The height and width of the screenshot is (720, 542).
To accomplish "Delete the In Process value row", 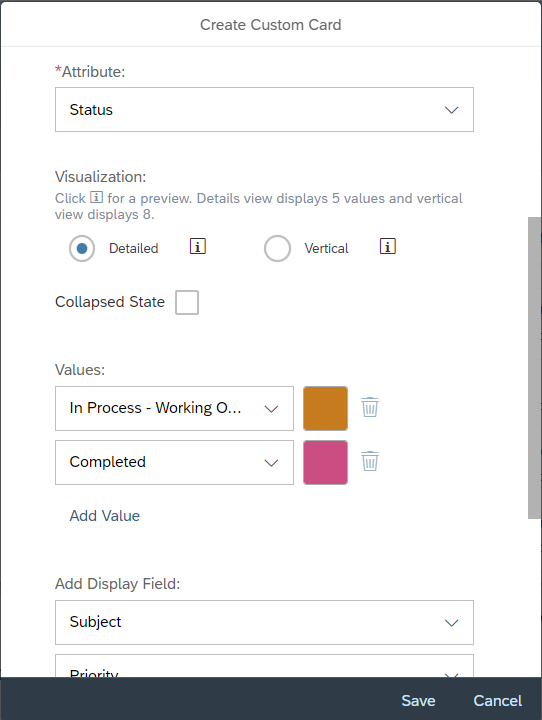I will pos(370,407).
